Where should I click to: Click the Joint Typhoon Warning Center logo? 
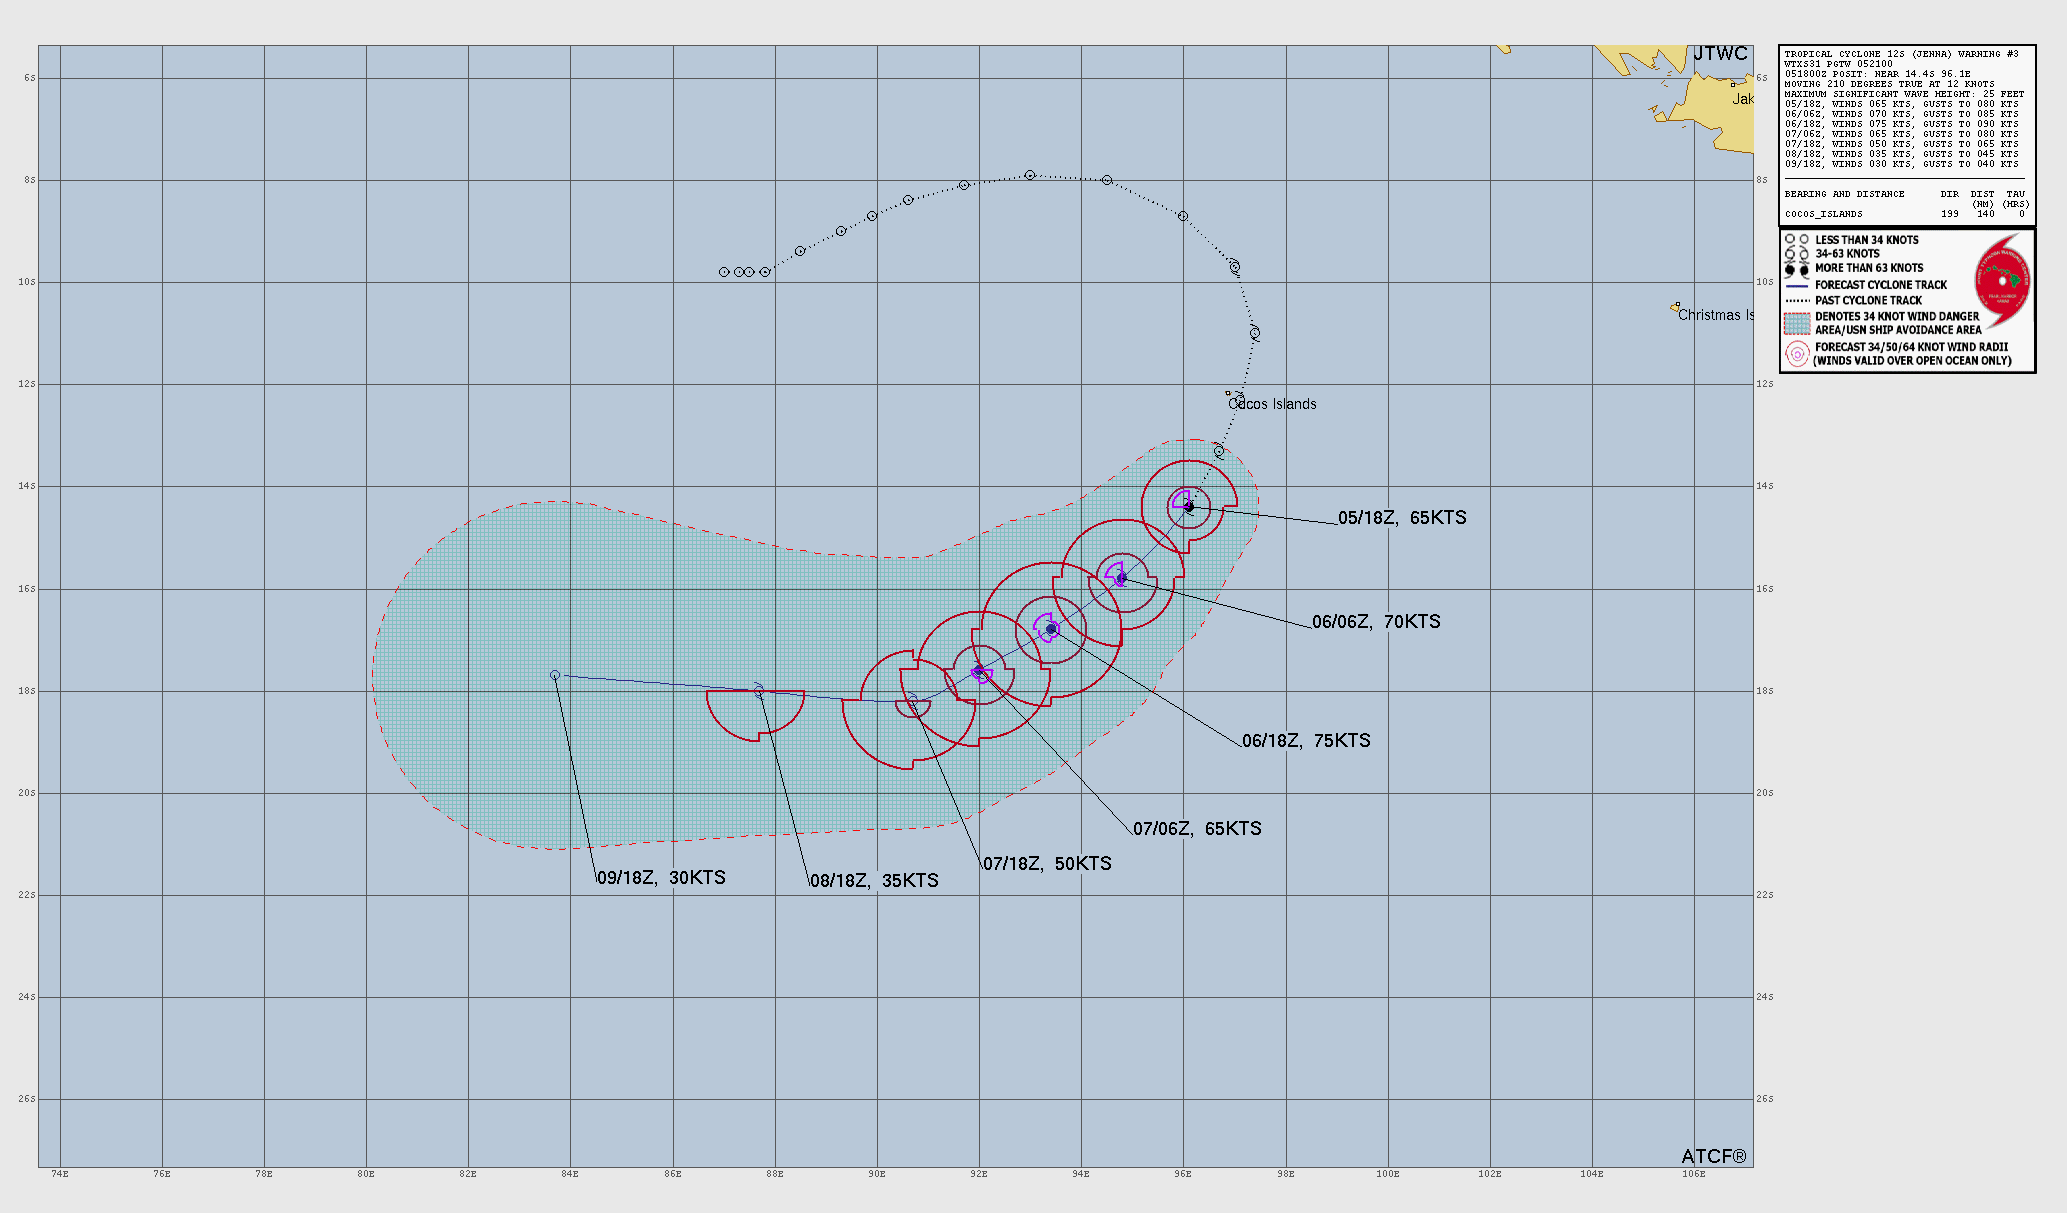click(x=2002, y=281)
